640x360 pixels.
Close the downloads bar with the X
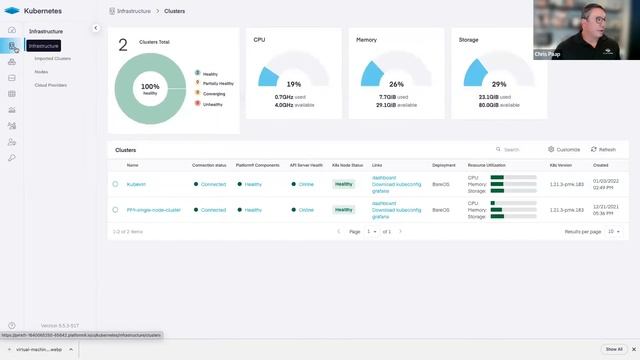click(x=633, y=349)
